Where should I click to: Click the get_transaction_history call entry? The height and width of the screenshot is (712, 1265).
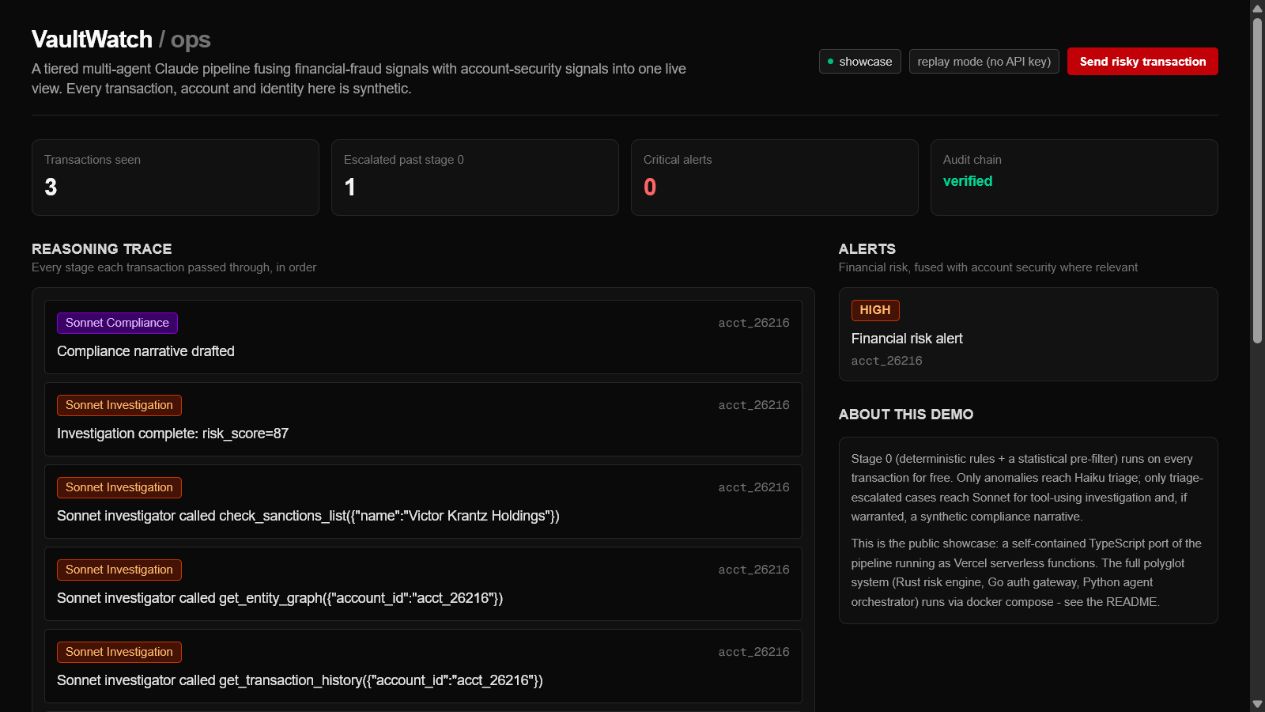[x=423, y=665]
